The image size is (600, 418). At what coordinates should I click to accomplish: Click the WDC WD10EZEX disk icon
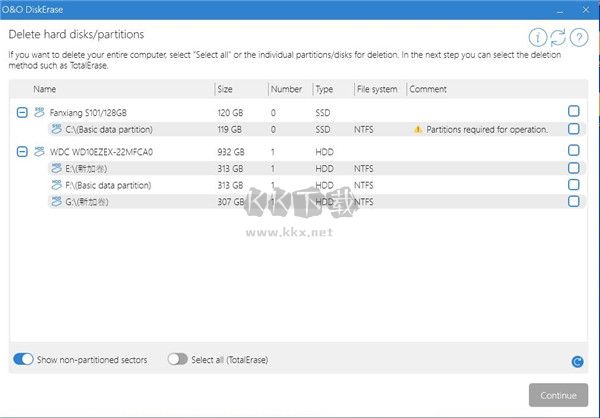point(40,151)
